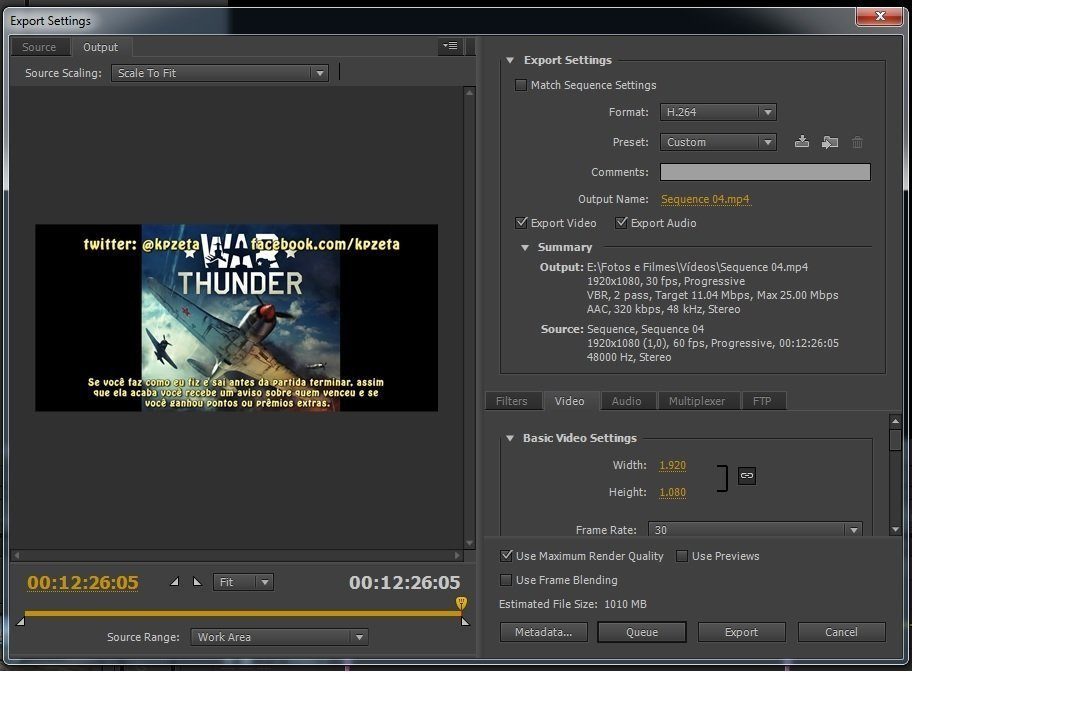Click the Comments input field

pyautogui.click(x=765, y=172)
